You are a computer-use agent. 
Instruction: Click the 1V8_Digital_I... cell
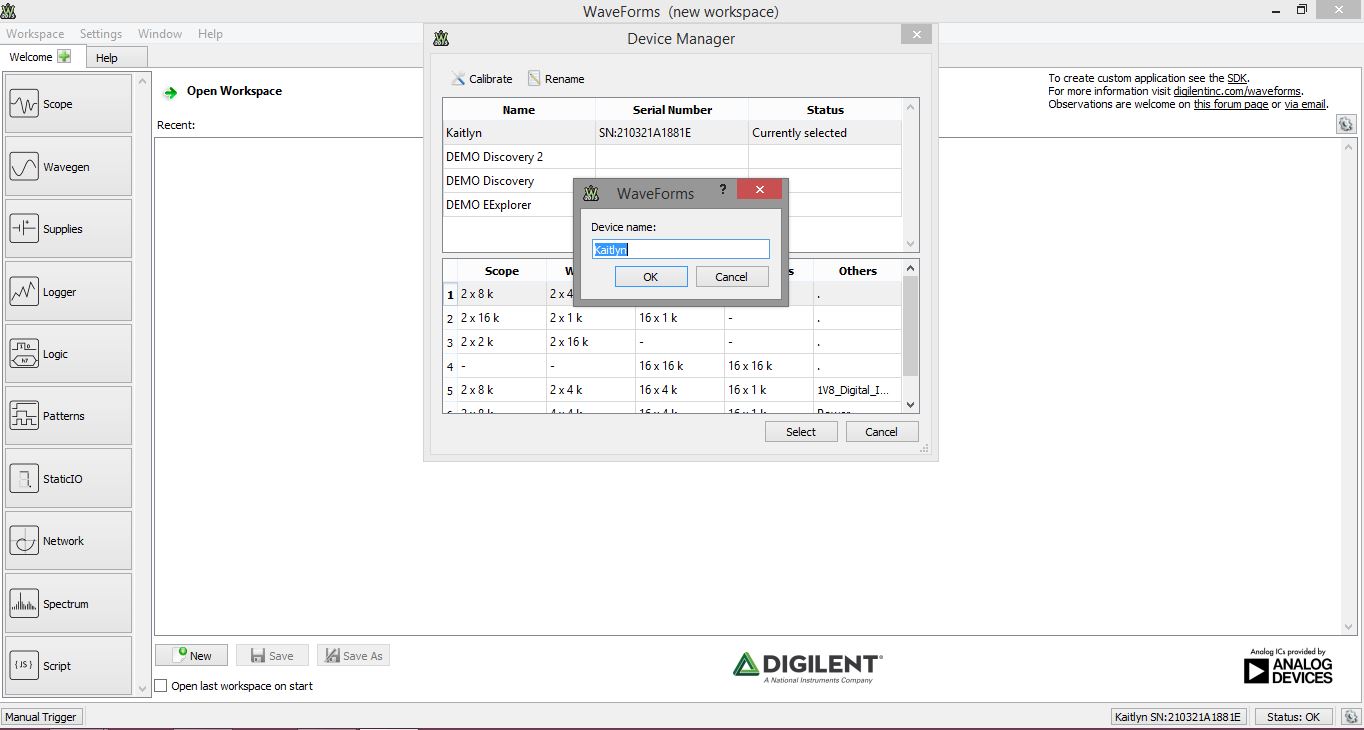tap(857, 390)
